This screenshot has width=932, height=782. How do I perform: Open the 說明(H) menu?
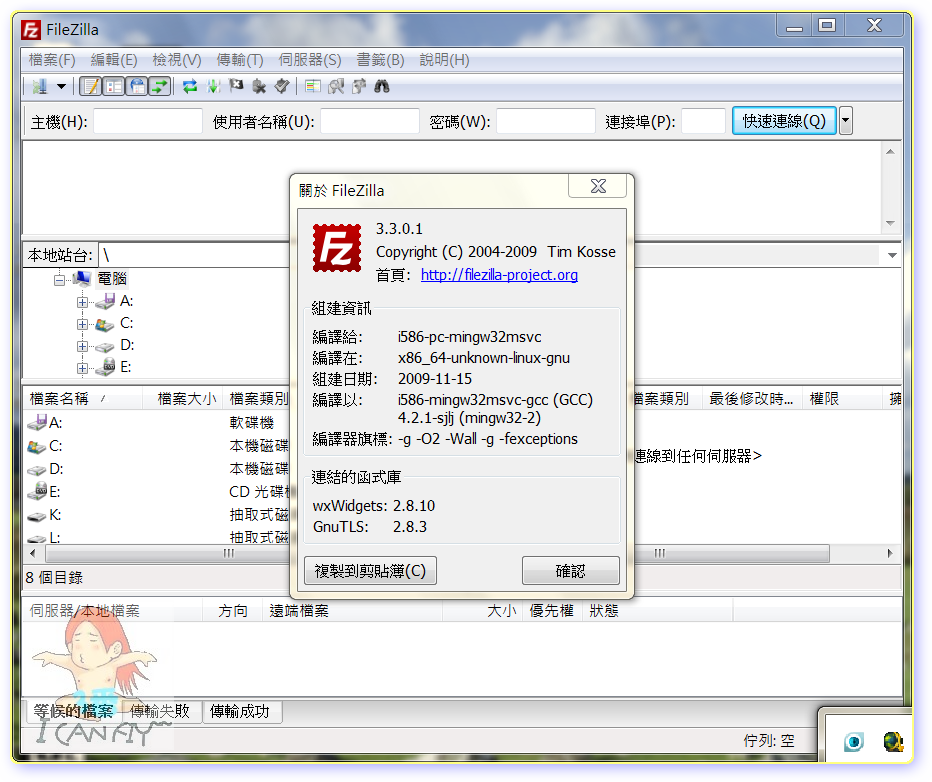[444, 60]
